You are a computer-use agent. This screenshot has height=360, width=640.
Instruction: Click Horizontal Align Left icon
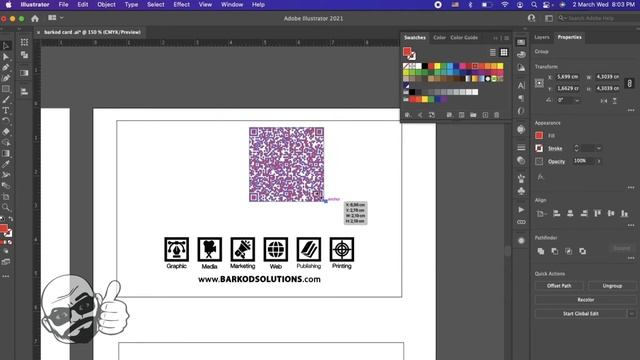tap(556, 213)
